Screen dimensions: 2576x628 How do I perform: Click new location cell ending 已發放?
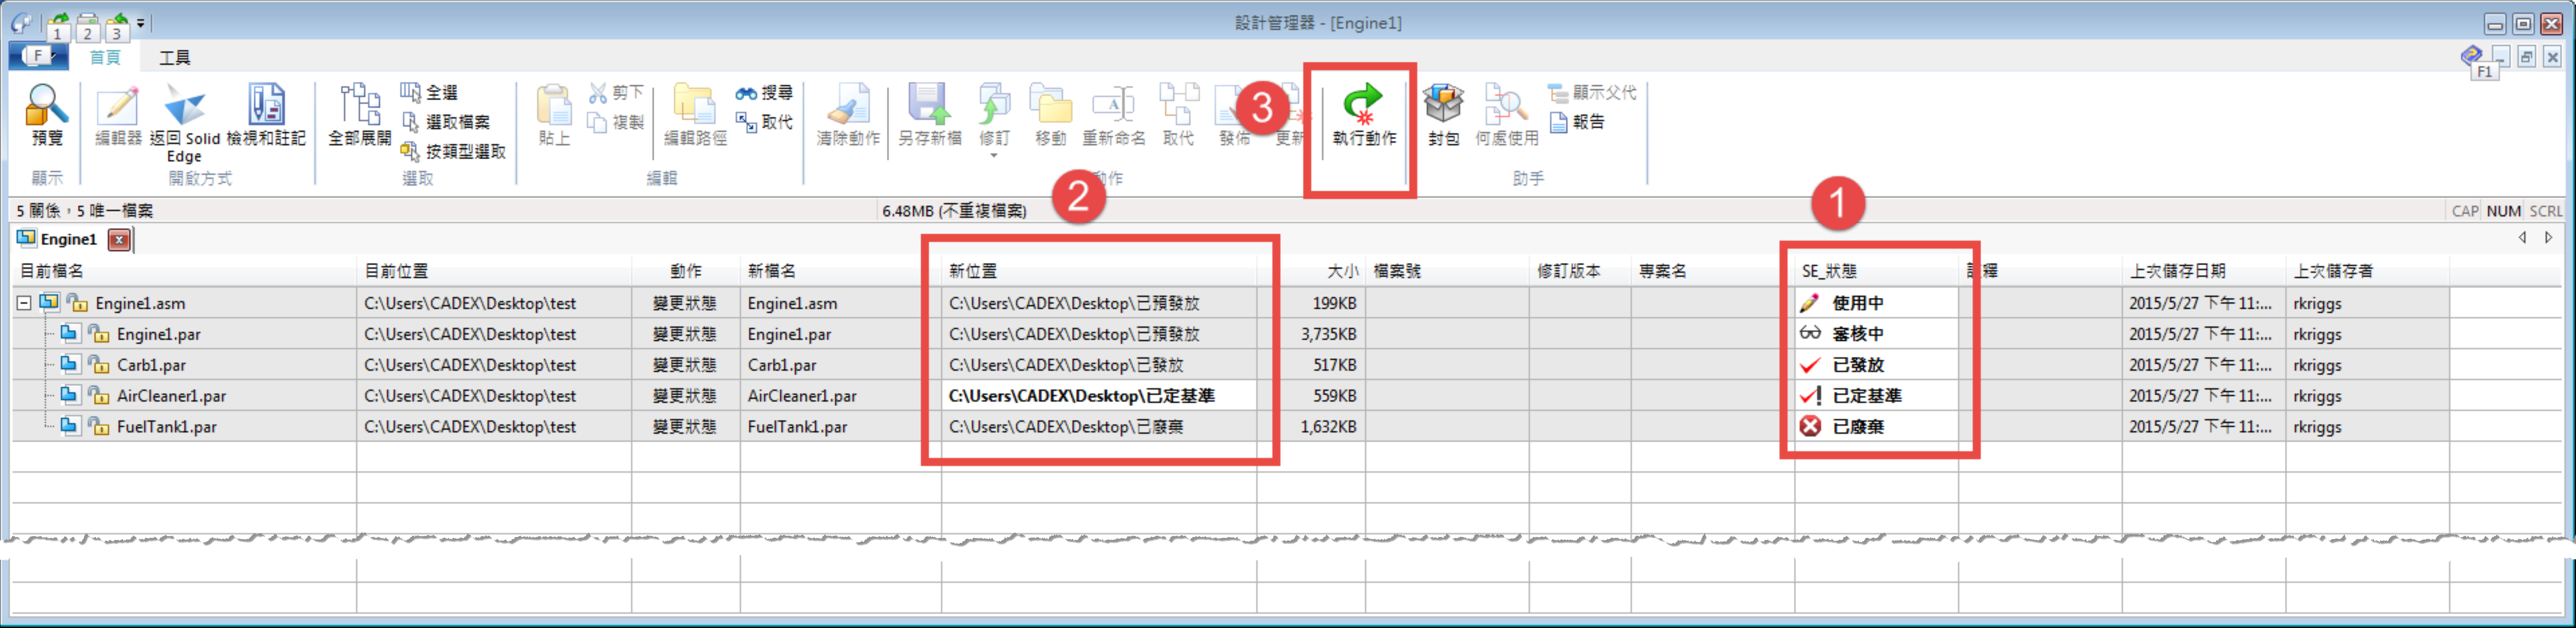click(1099, 365)
